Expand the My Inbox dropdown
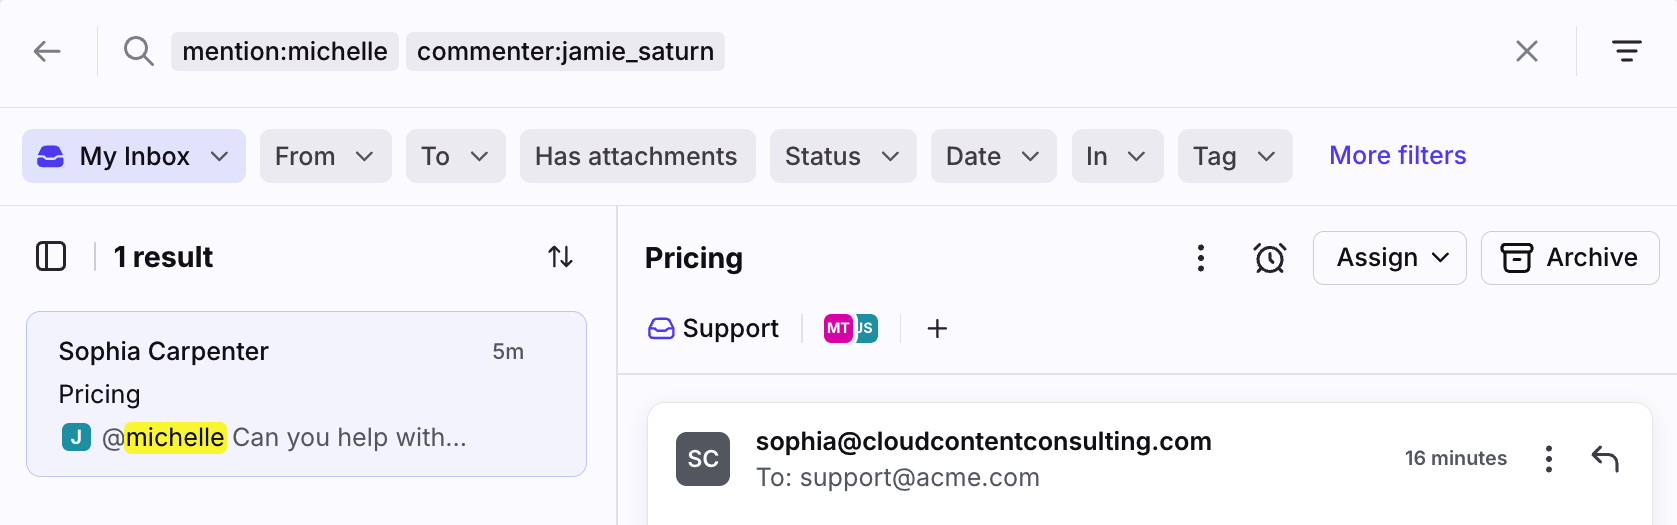Screen dimensions: 1677x525 pyautogui.click(x=134, y=156)
